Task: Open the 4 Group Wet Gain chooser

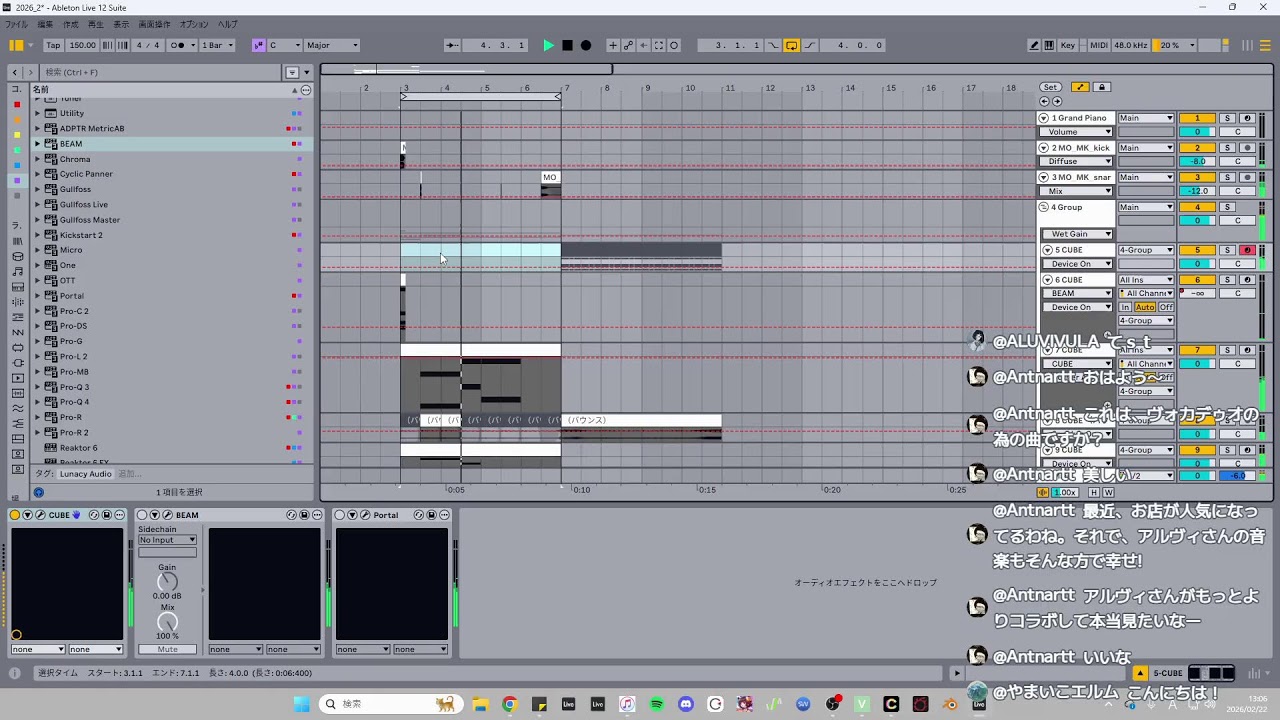Action: click(x=1075, y=234)
